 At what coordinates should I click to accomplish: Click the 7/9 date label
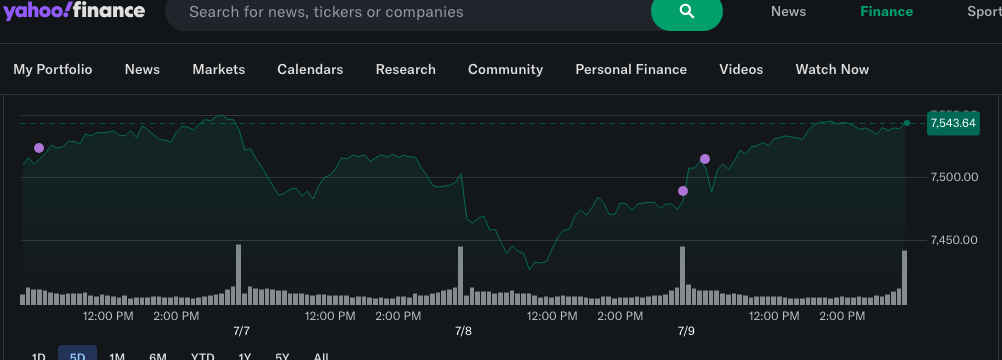point(686,331)
